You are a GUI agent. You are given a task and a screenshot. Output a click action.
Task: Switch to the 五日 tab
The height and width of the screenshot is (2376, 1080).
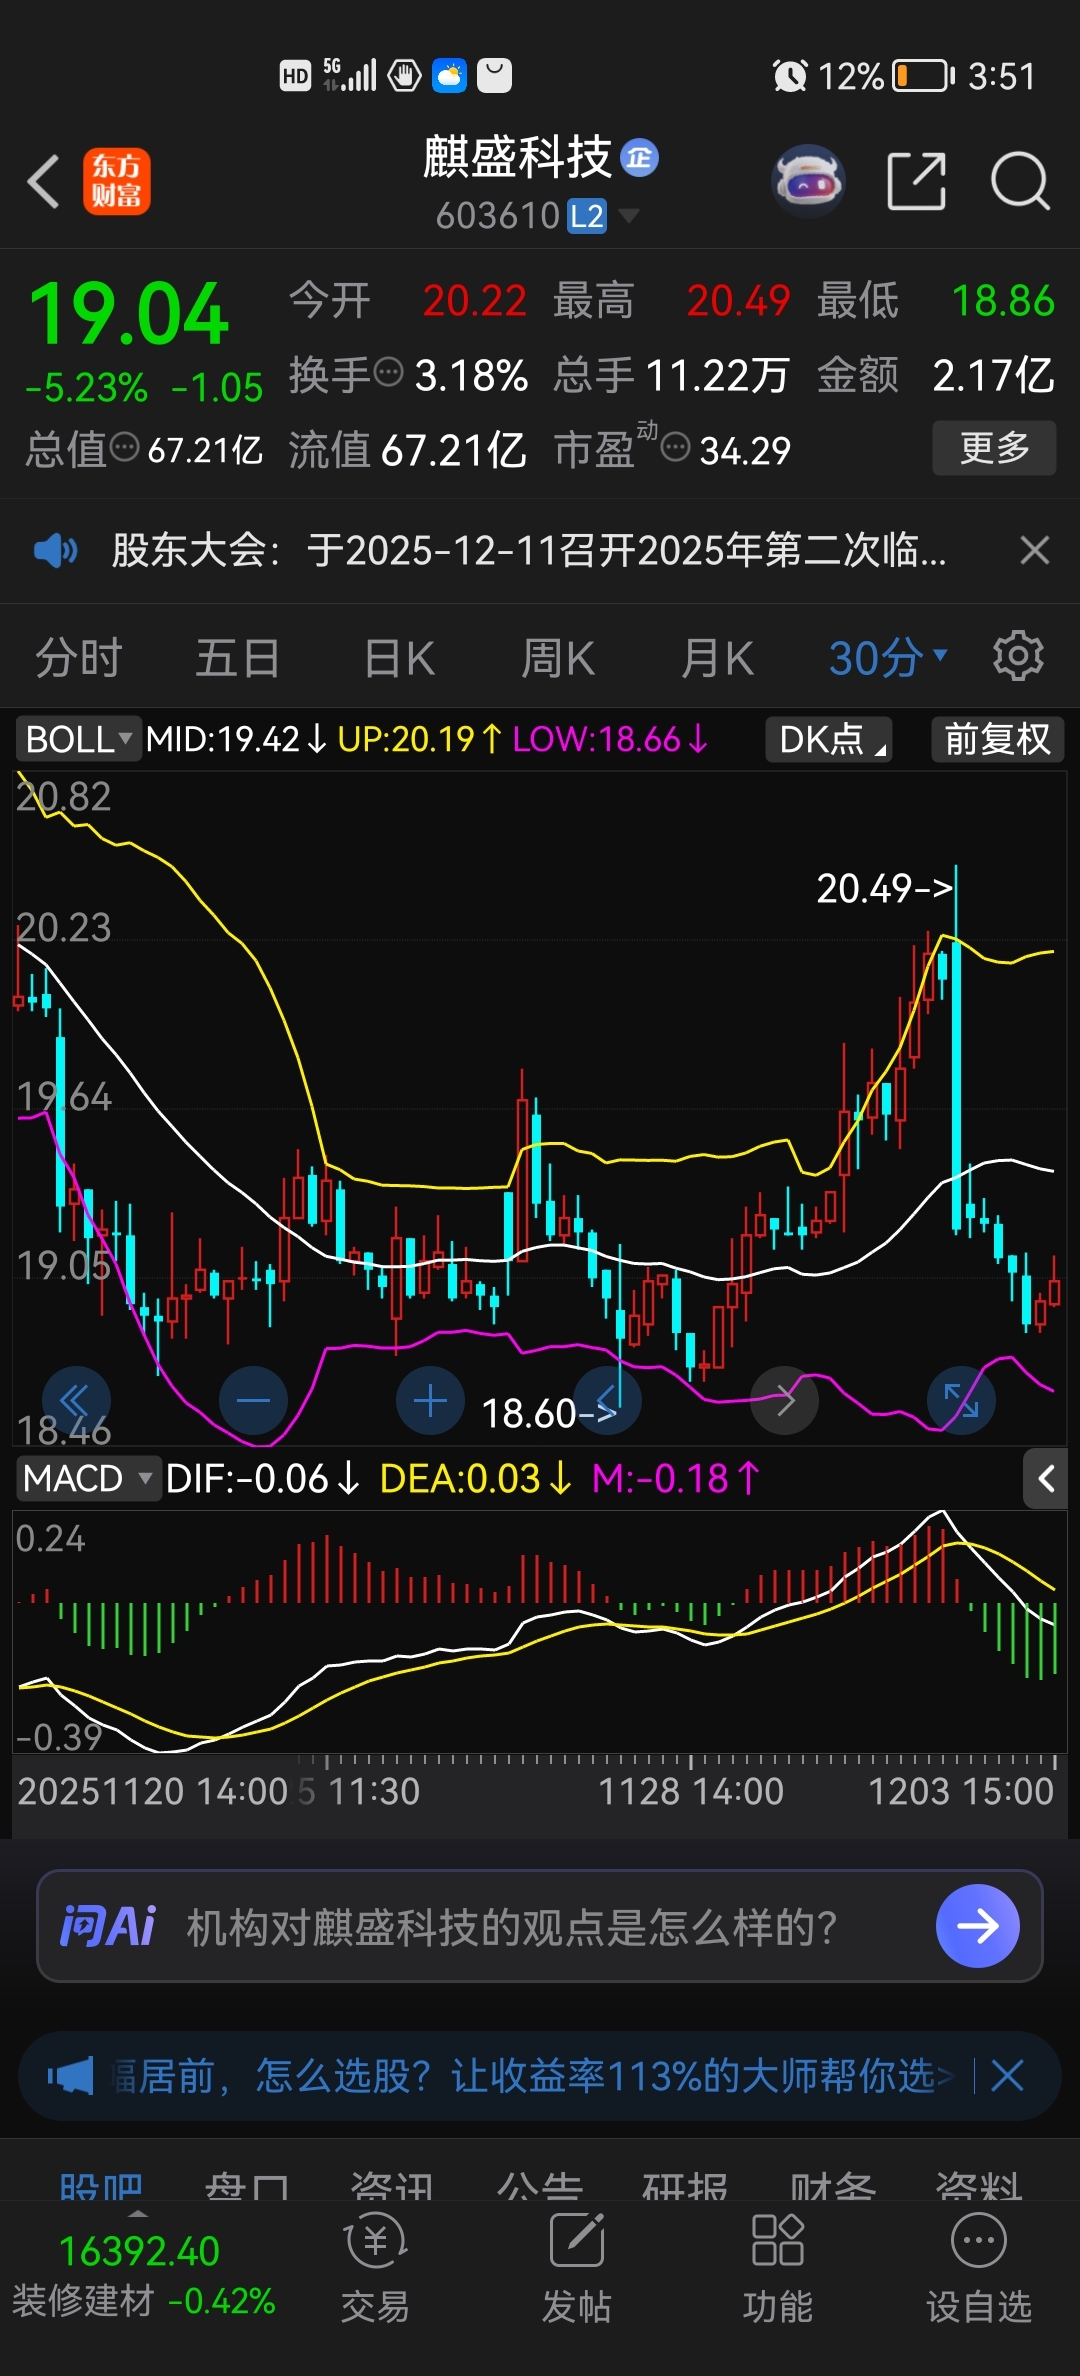pyautogui.click(x=237, y=658)
